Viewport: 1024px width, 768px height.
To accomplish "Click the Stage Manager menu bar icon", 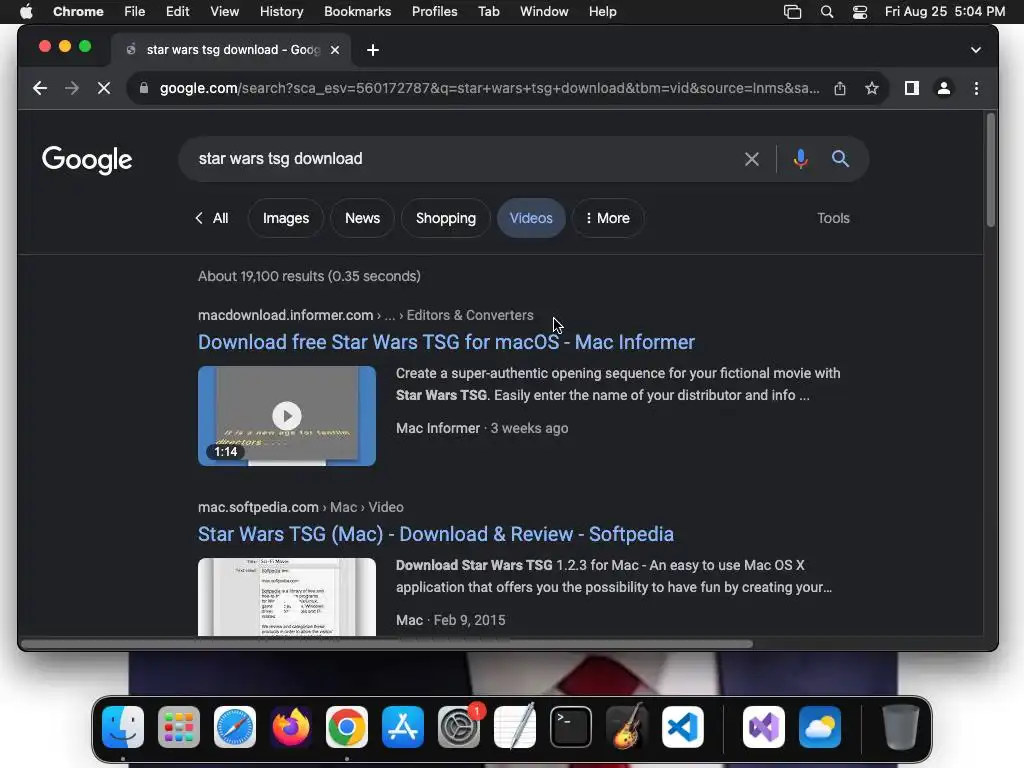I will click(x=792, y=12).
